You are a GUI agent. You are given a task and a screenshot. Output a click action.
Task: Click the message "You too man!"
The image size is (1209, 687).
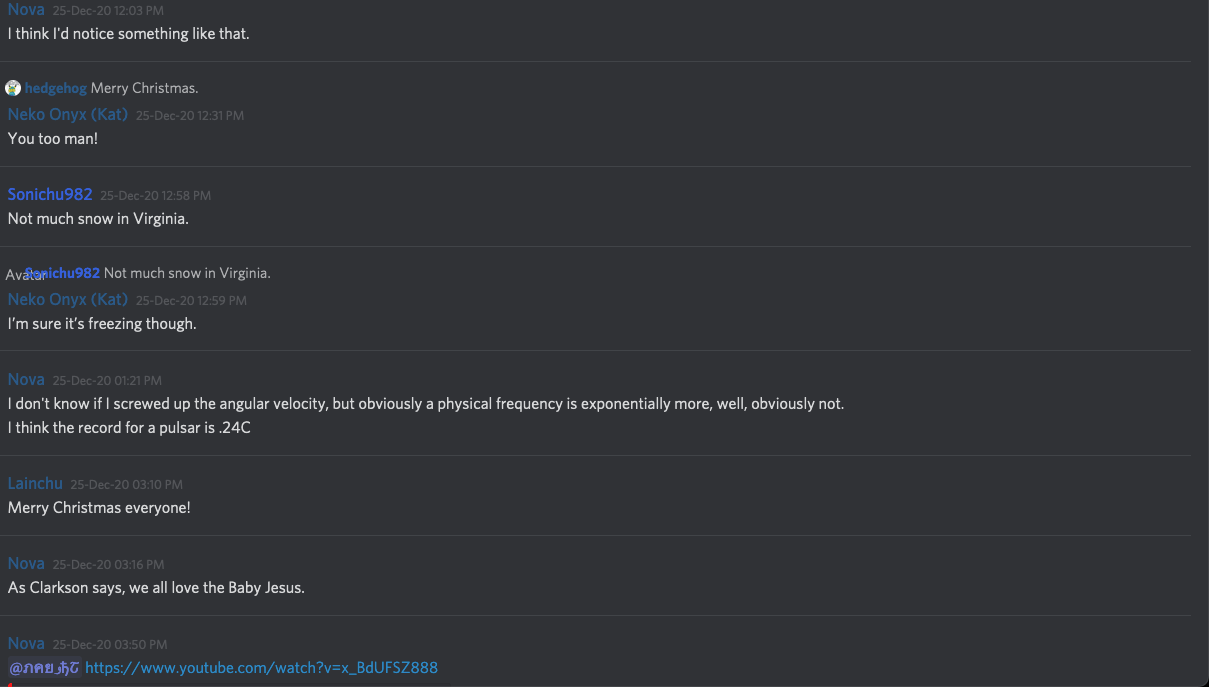pyautogui.click(x=53, y=138)
